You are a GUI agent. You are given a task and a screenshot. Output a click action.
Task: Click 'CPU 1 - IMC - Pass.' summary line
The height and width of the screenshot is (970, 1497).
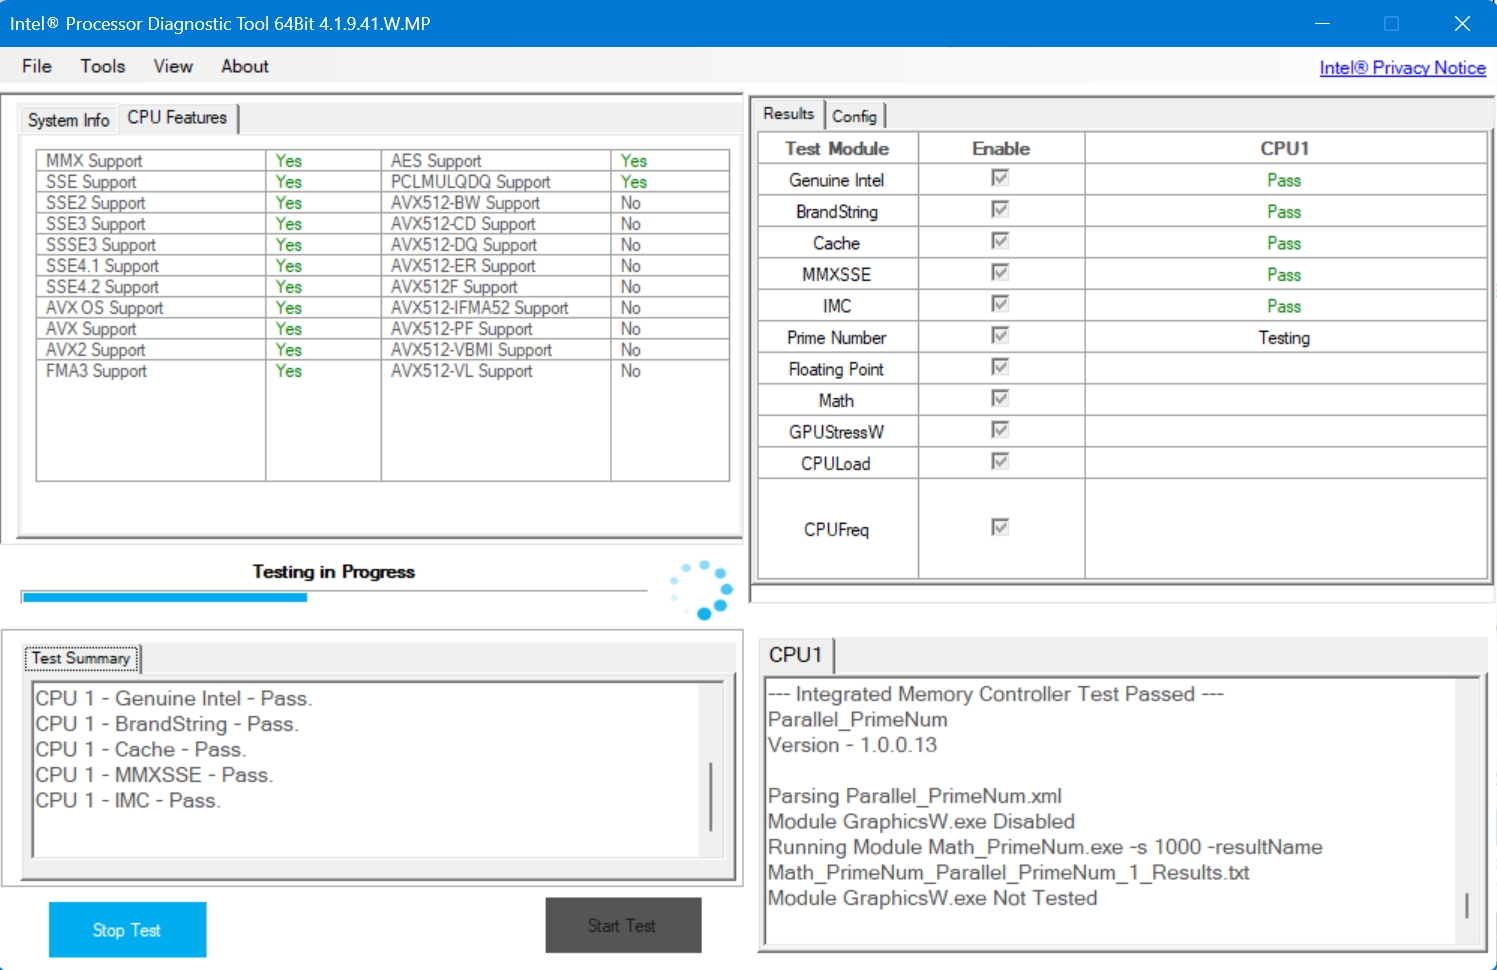(x=128, y=800)
